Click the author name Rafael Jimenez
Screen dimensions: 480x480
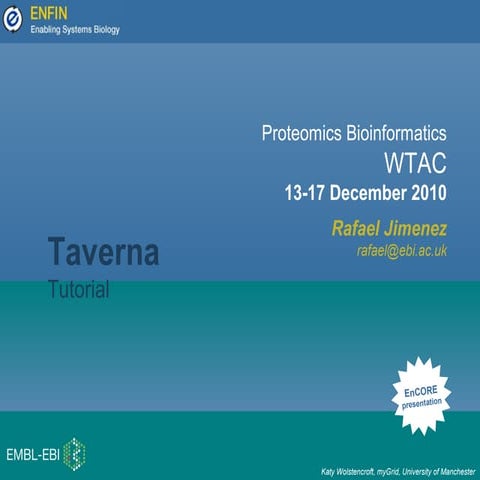[389, 229]
